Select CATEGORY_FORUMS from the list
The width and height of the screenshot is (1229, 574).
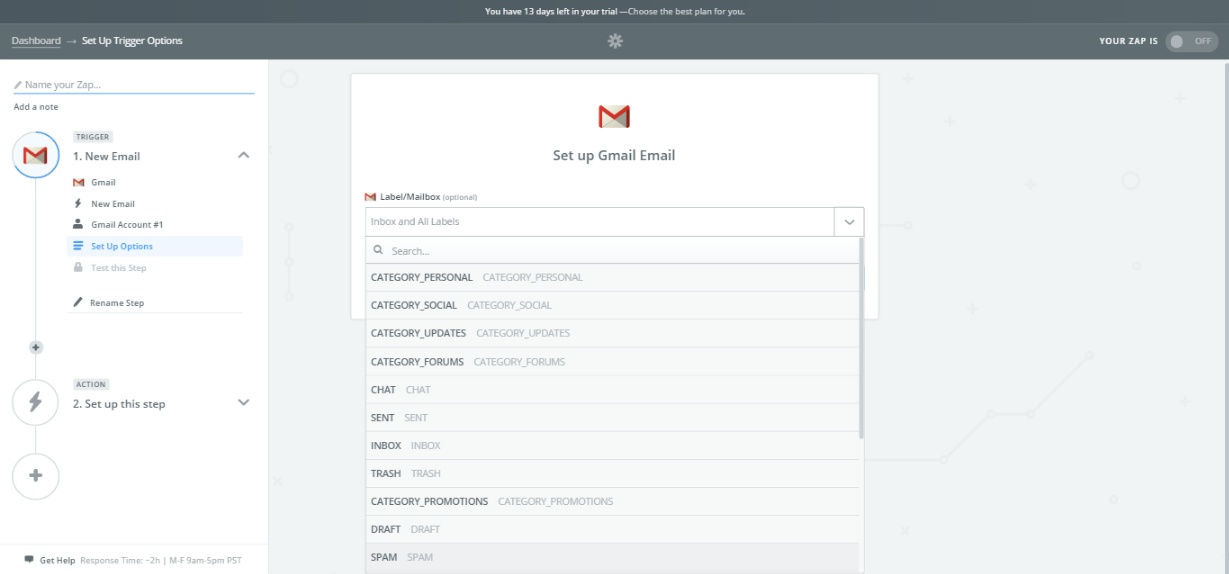pos(612,361)
